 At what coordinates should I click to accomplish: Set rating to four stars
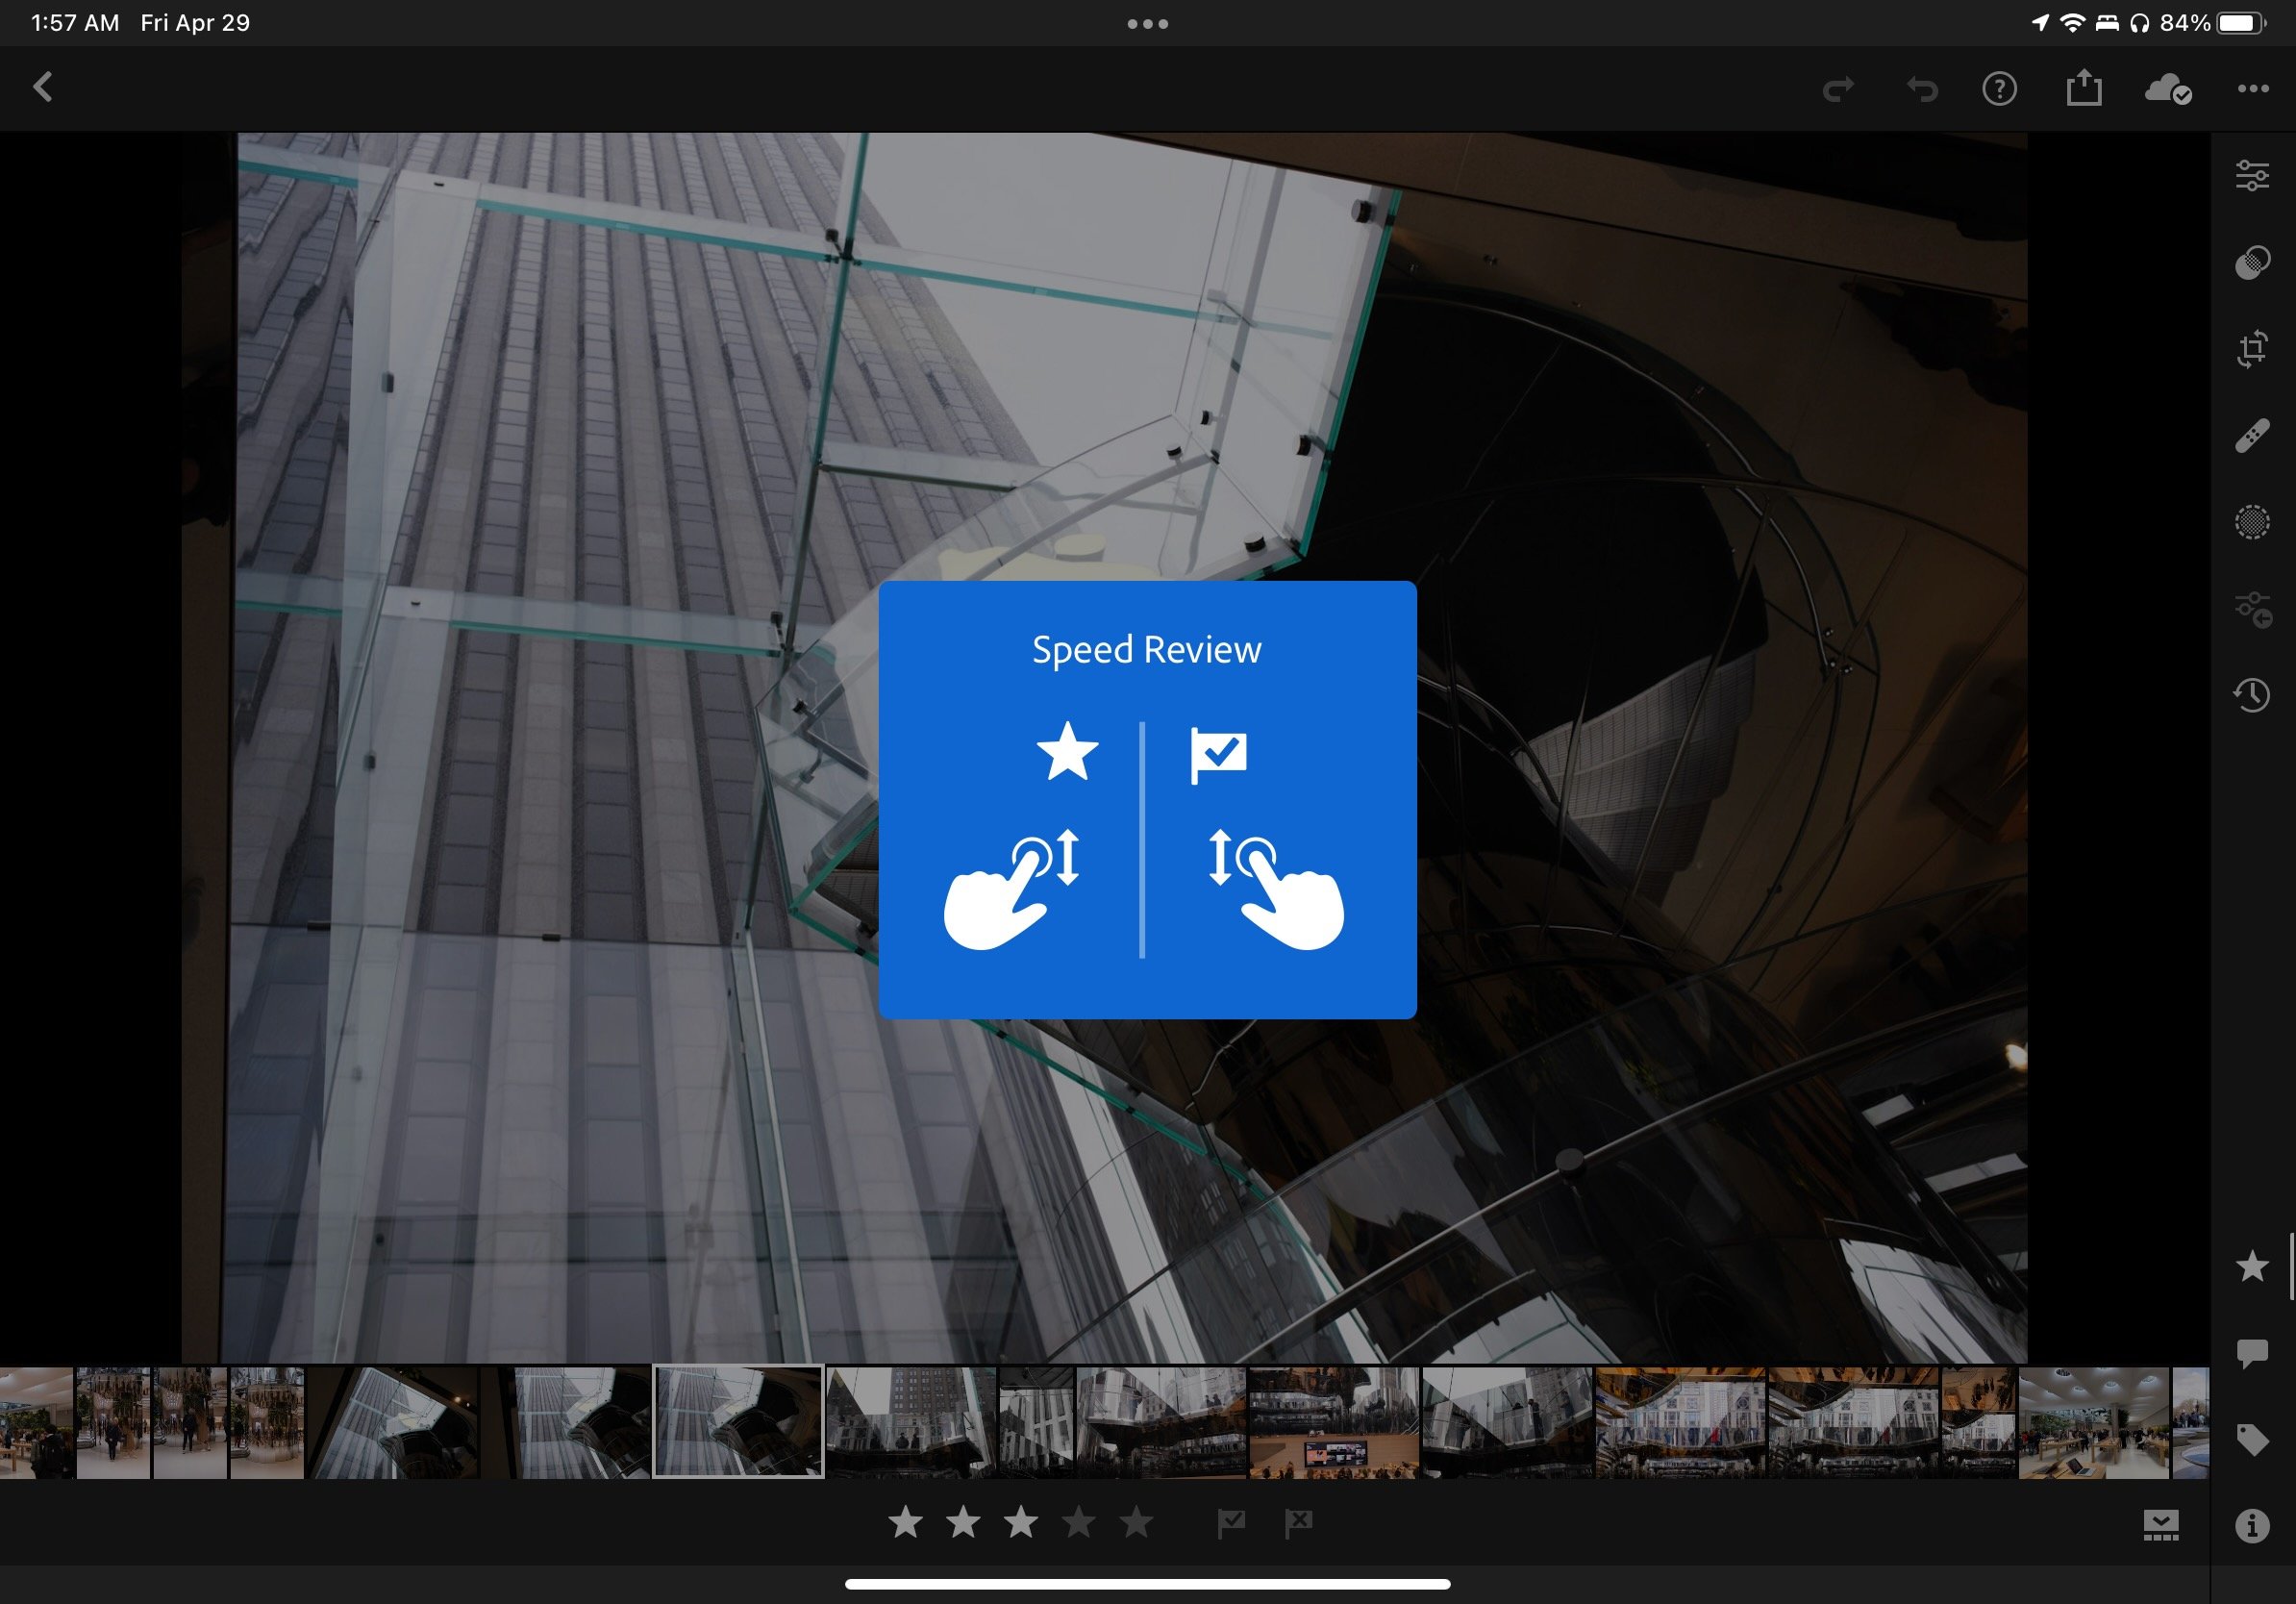1079,1522
